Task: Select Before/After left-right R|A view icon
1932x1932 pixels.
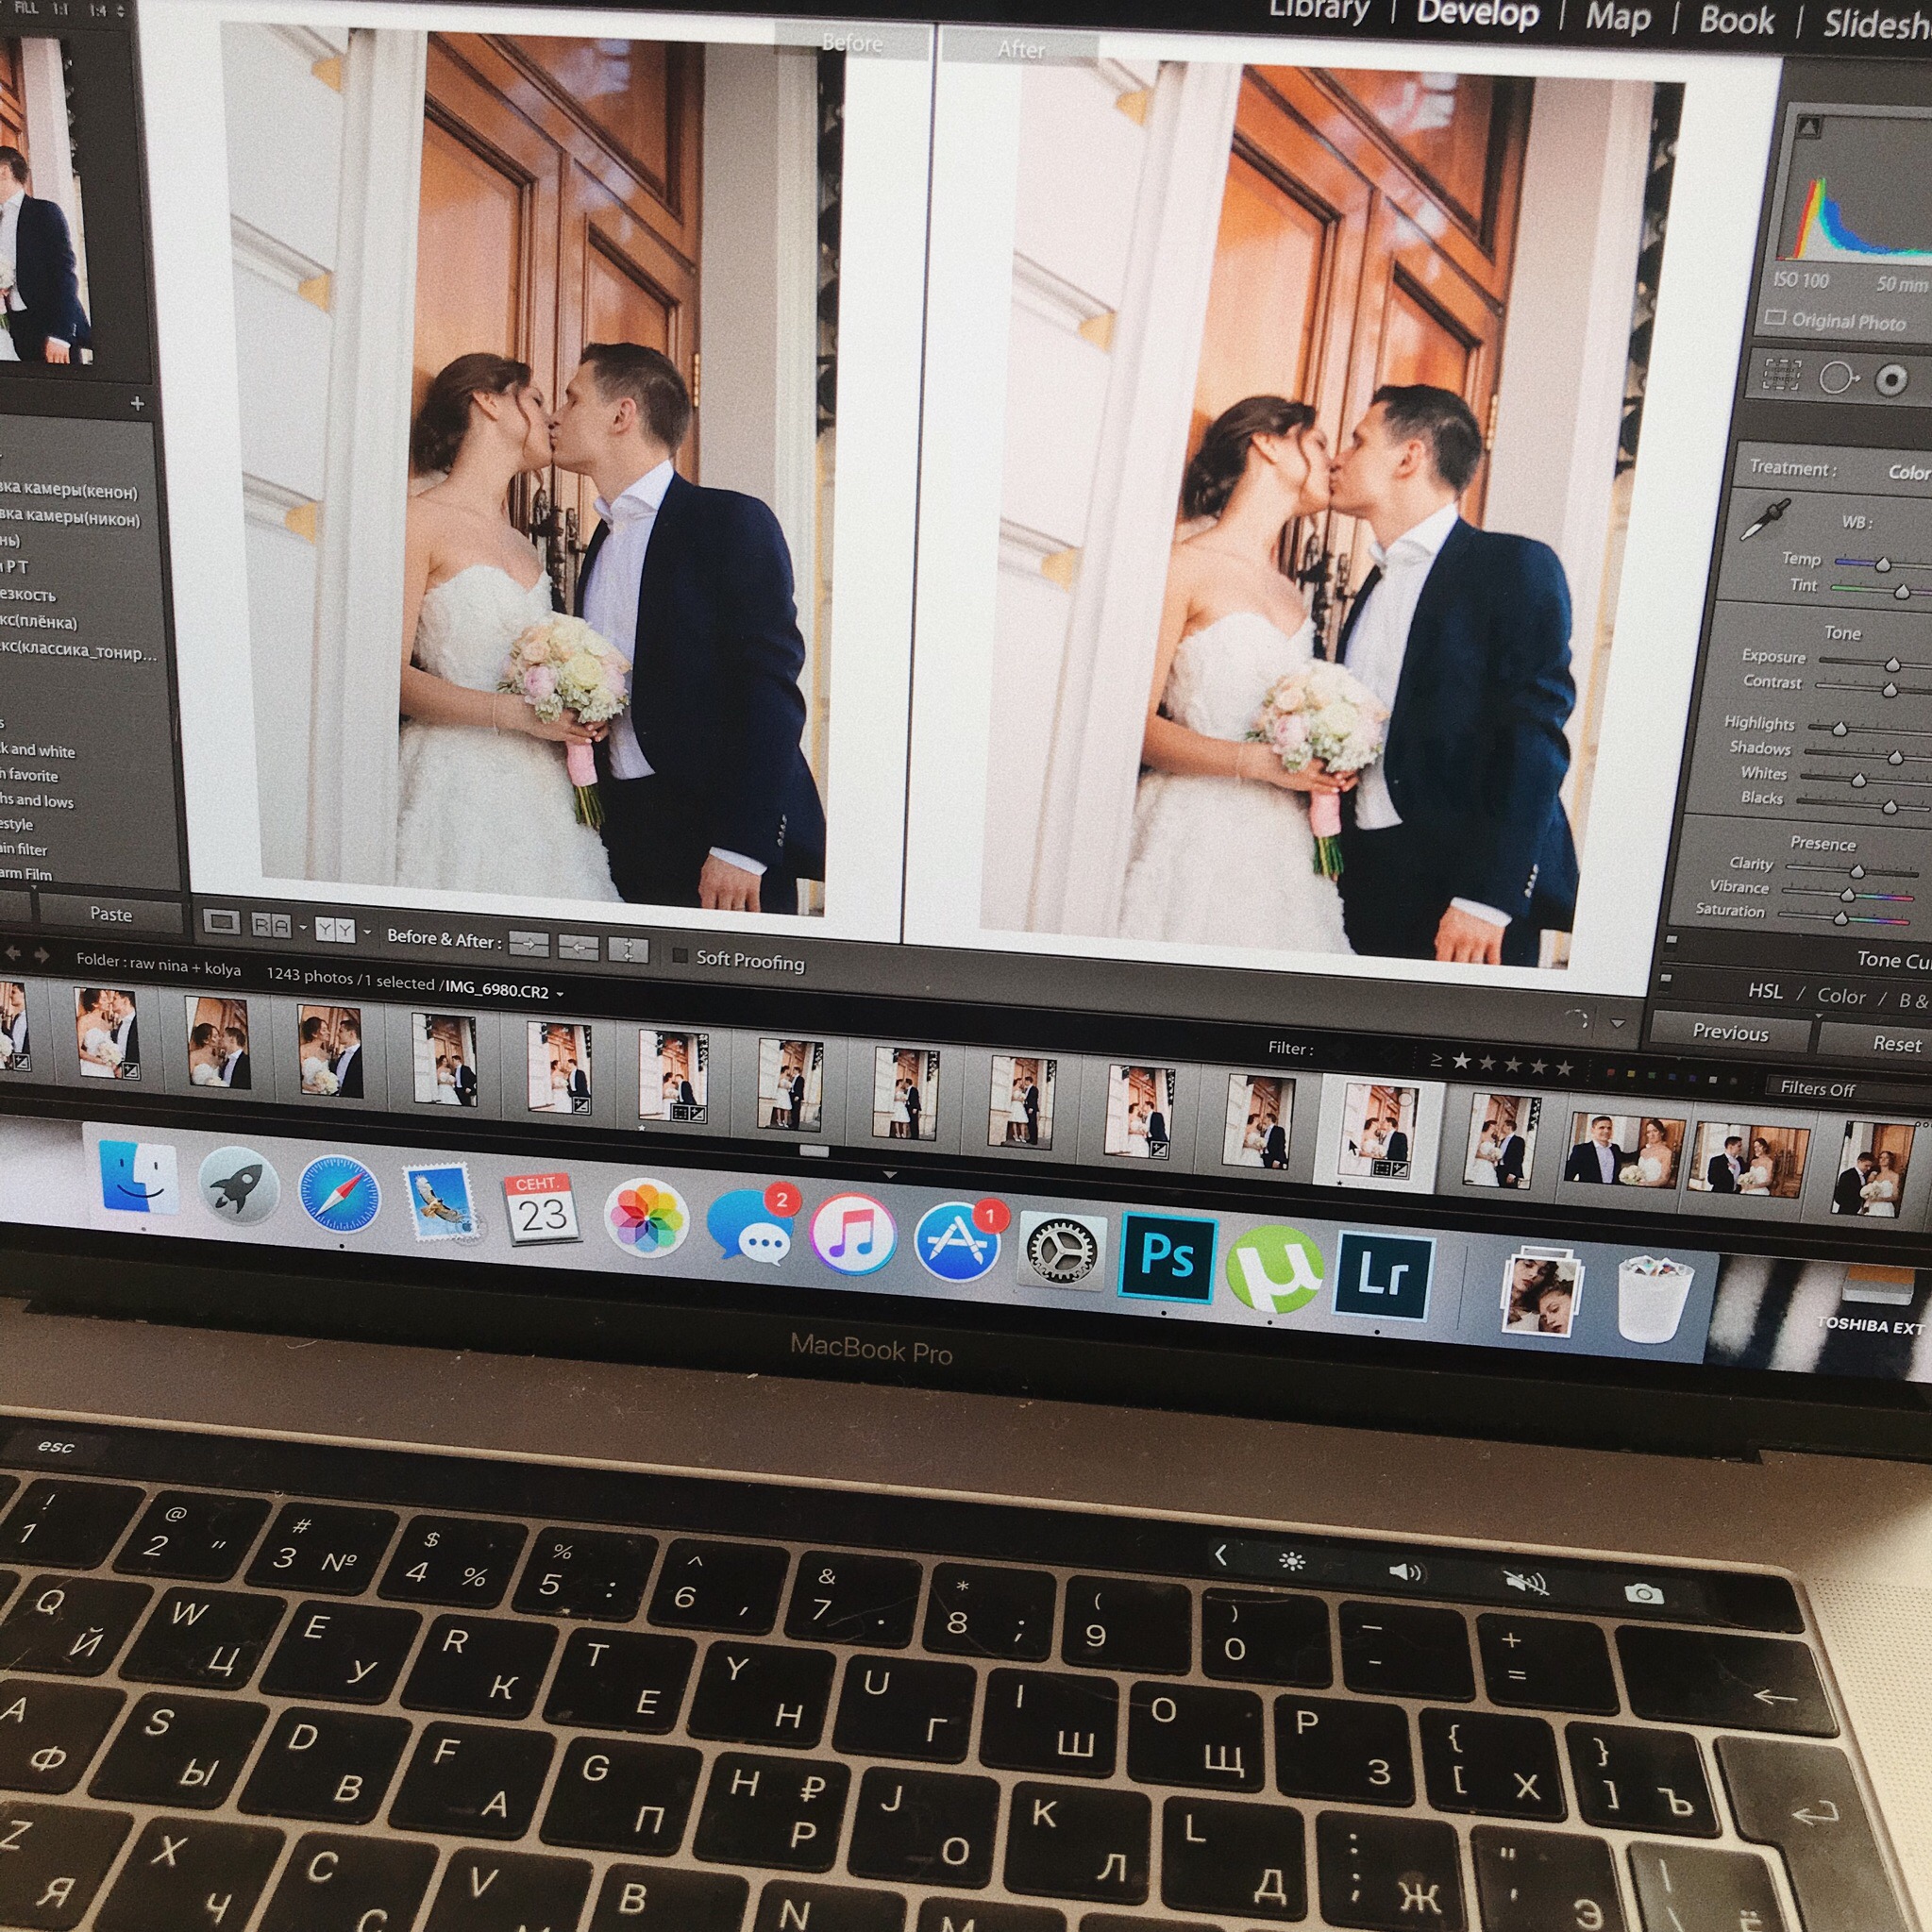Action: point(270,926)
